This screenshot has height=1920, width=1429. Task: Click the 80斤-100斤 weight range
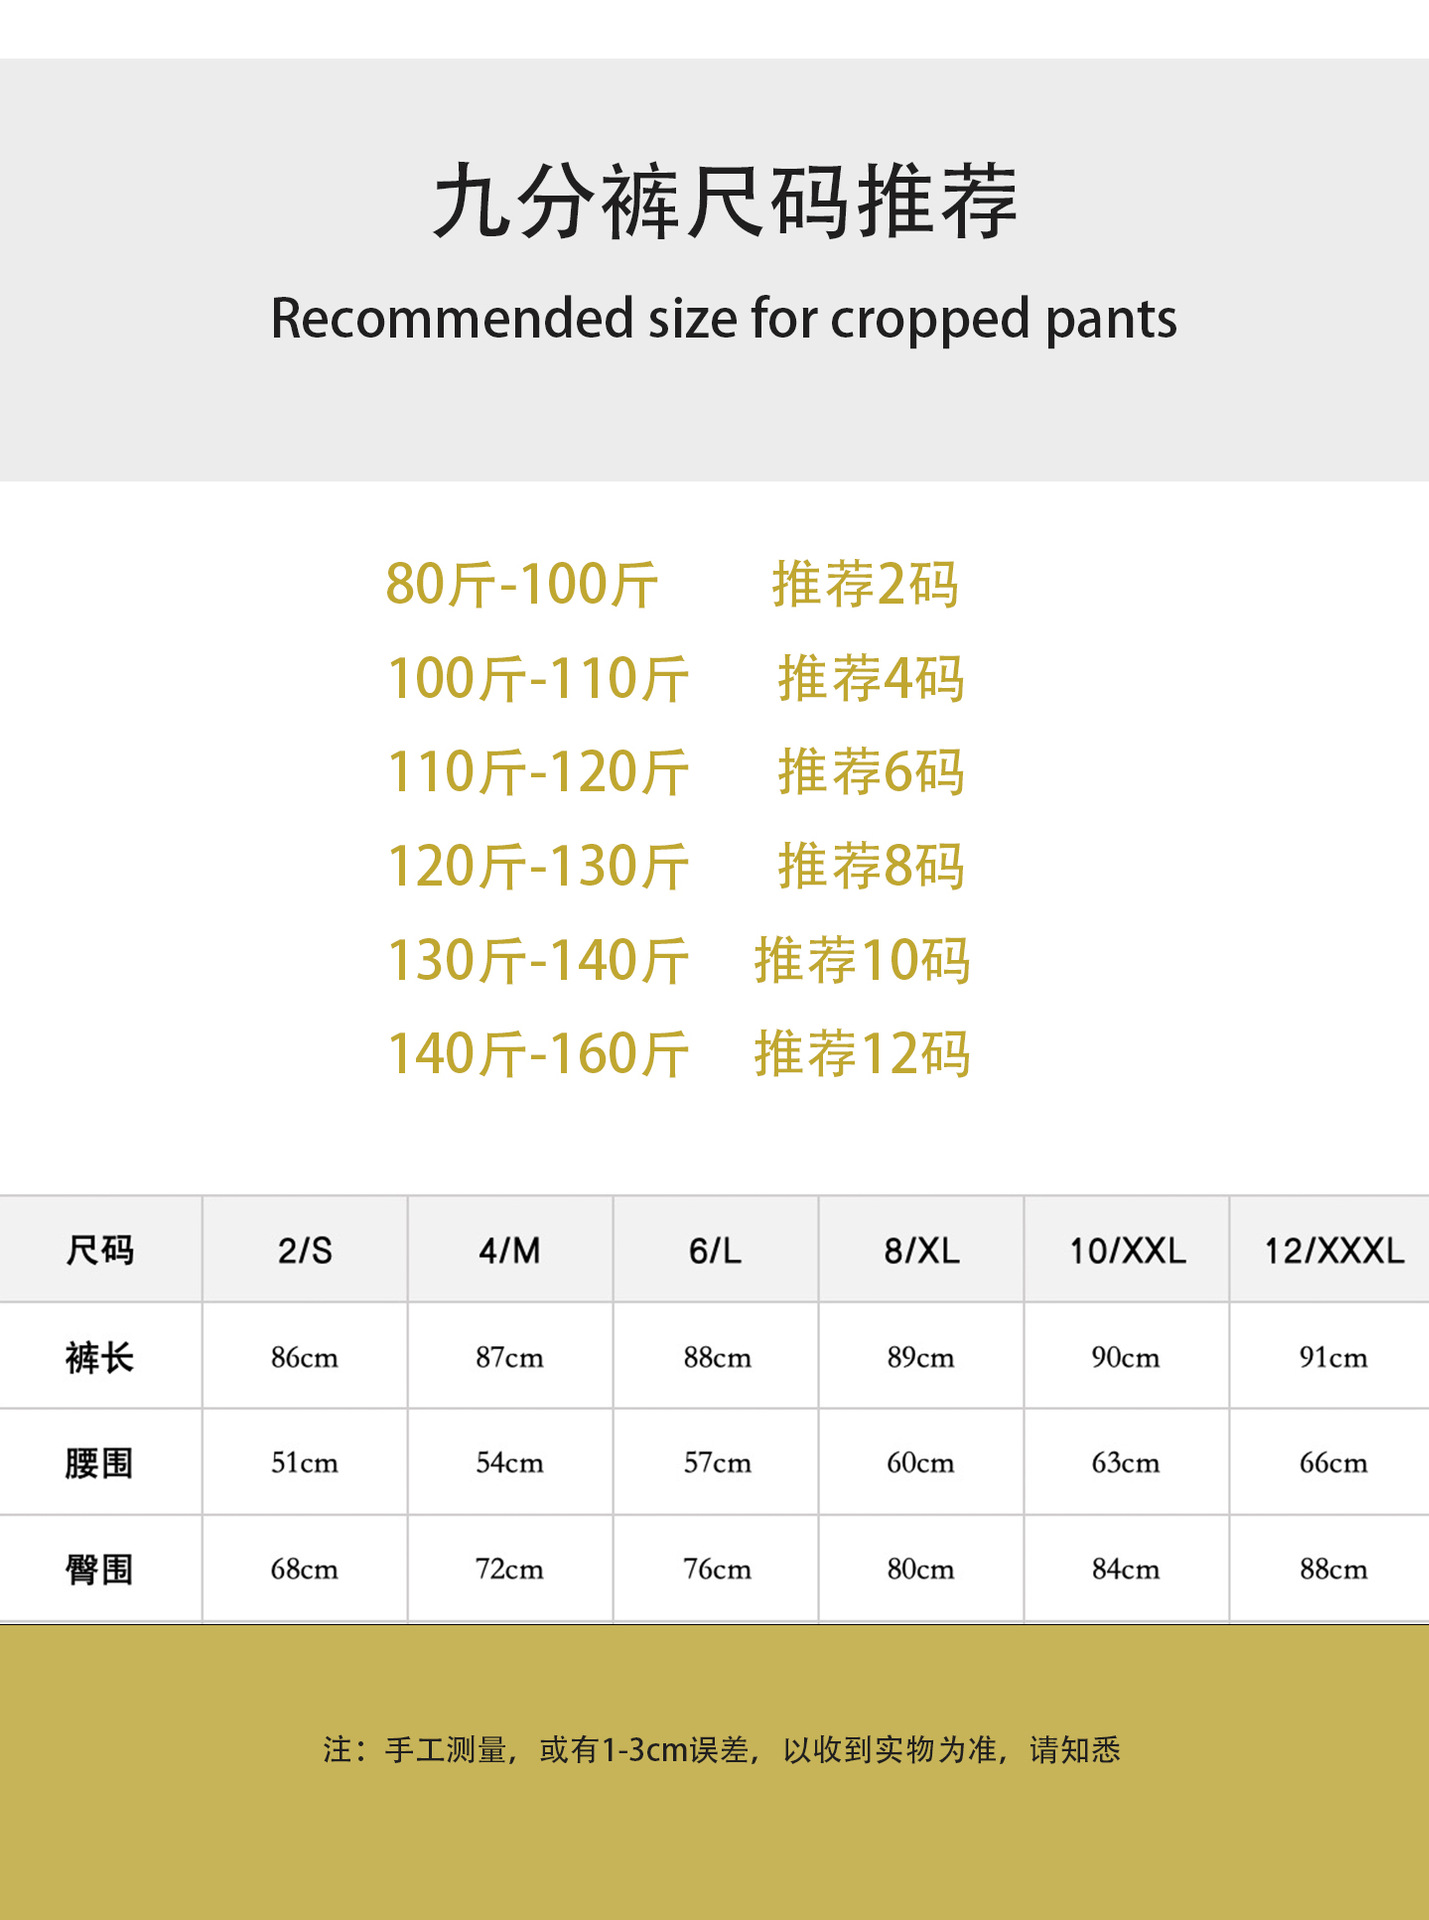(522, 585)
